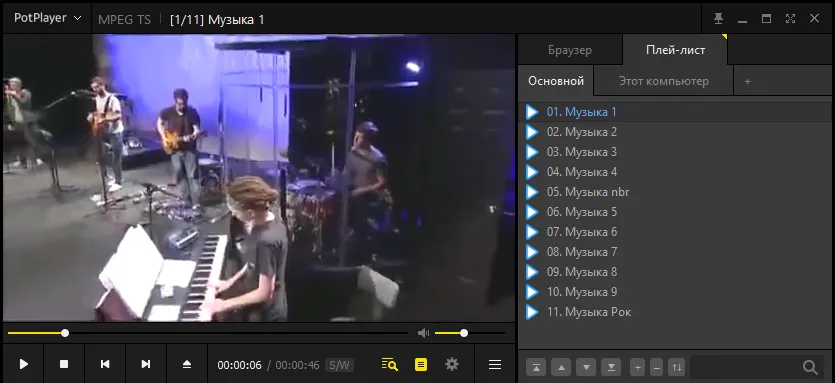Stop the current video playback
Screen dimensions: 835x383
pos(64,364)
